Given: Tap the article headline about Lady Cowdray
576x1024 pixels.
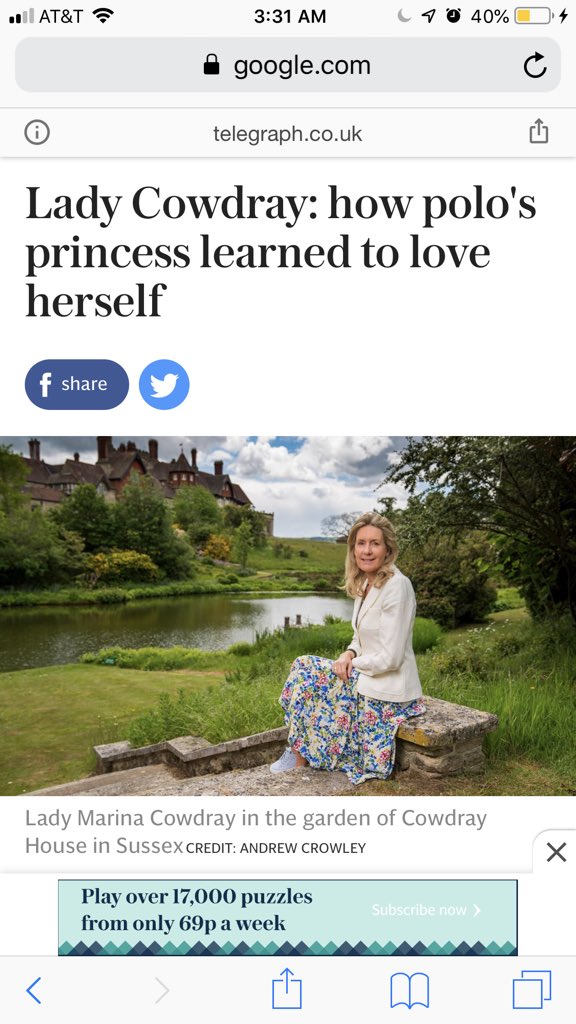Looking at the screenshot, I should [x=281, y=252].
